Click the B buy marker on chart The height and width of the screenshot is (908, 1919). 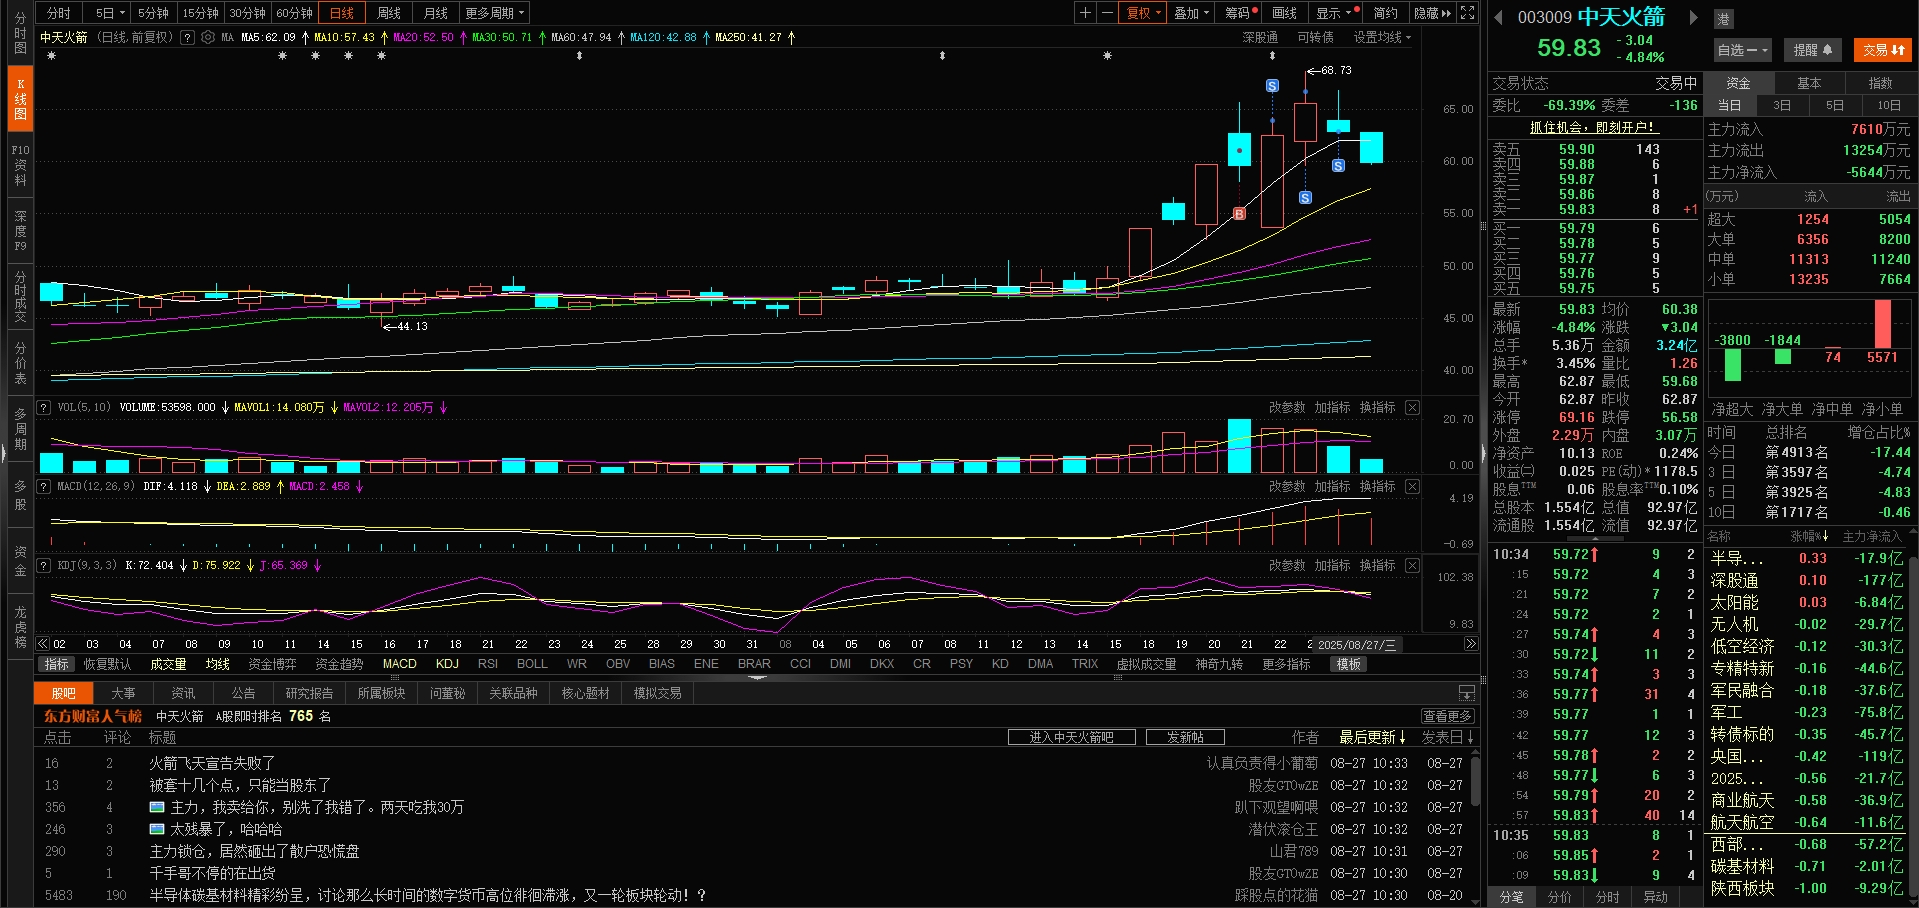tap(1239, 214)
